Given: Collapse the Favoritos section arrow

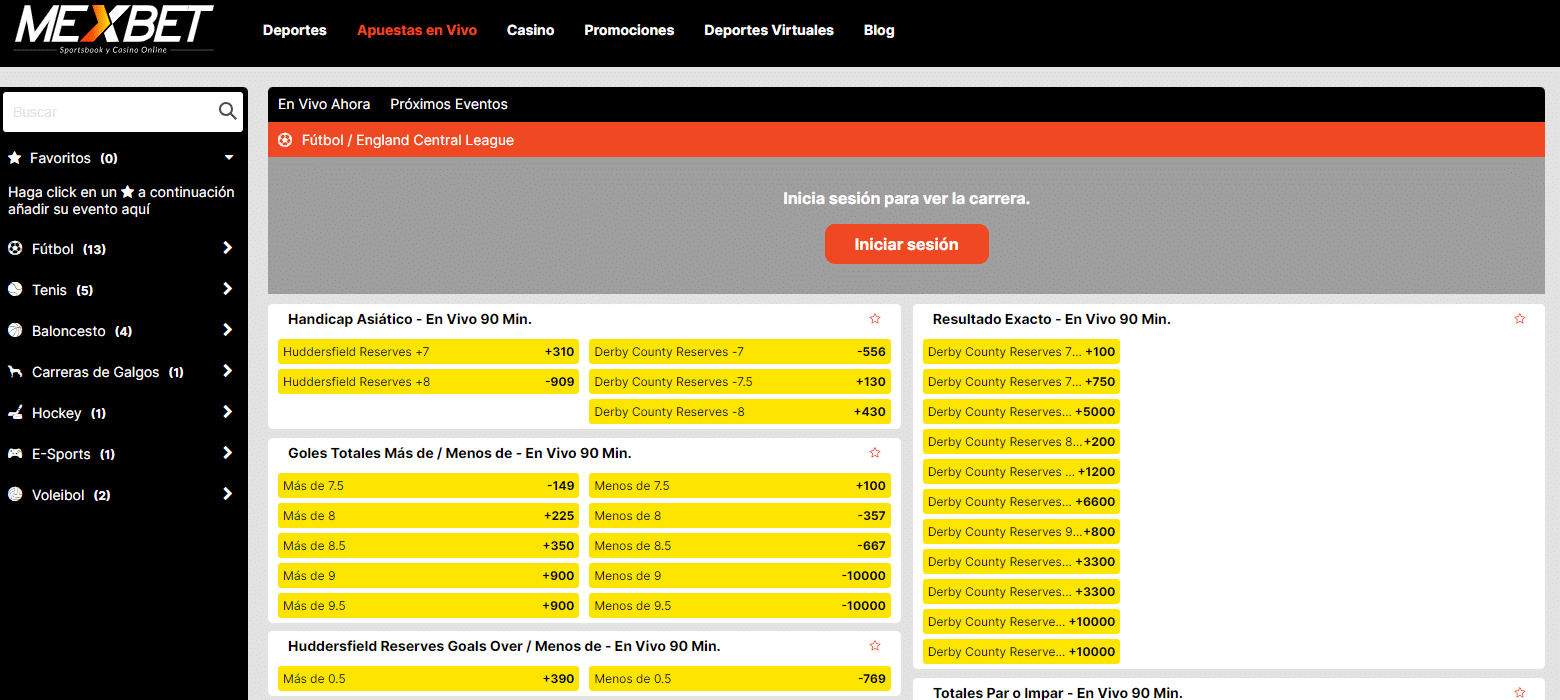Looking at the screenshot, I should tap(228, 157).
